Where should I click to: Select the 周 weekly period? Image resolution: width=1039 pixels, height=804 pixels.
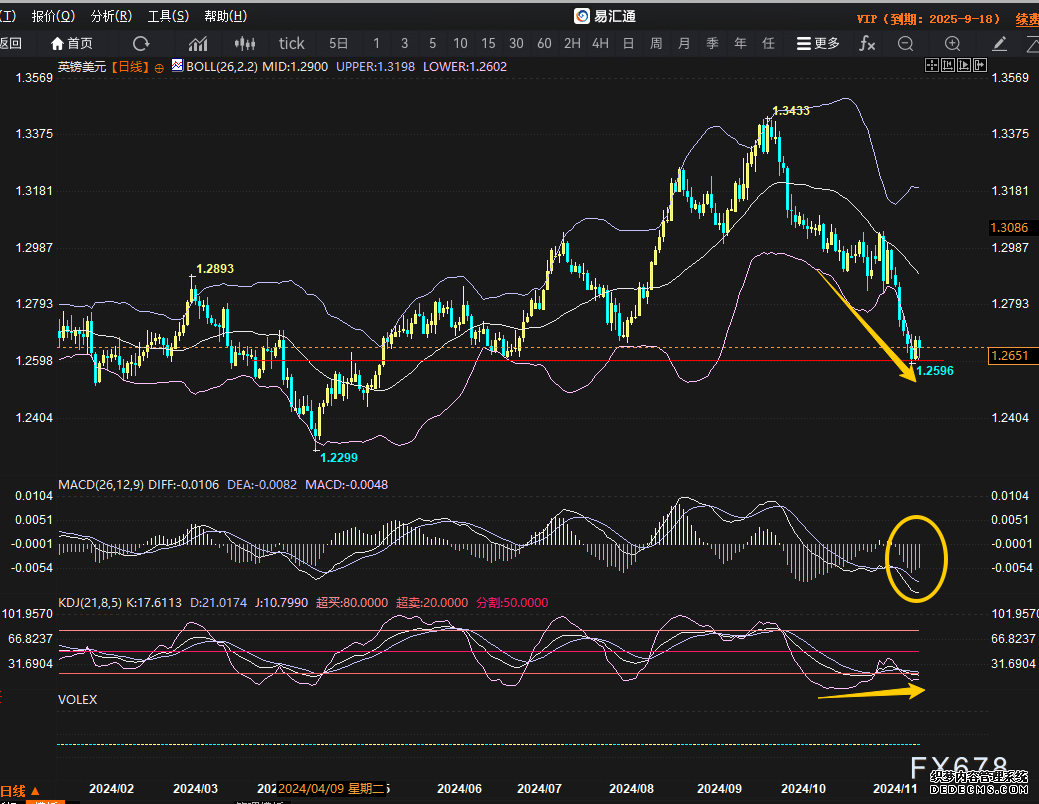656,44
